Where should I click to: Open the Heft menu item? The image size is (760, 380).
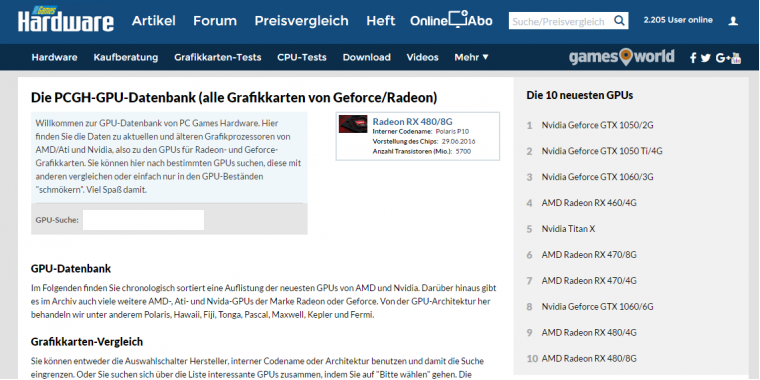pos(380,21)
